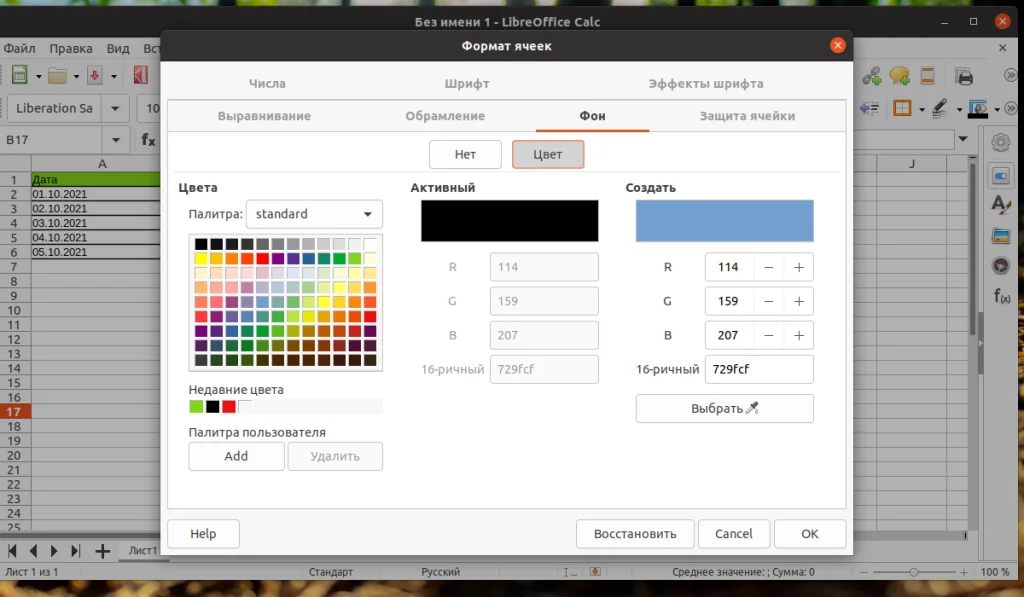Open the Палитра dropdown showing standard
This screenshot has height=597, width=1024.
[314, 214]
